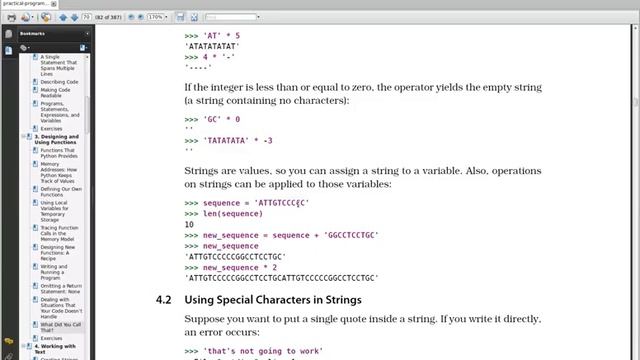Screen dimensions: 640x360
Task: Open bookmark 'Functions That Python Provides'
Action: point(59,153)
